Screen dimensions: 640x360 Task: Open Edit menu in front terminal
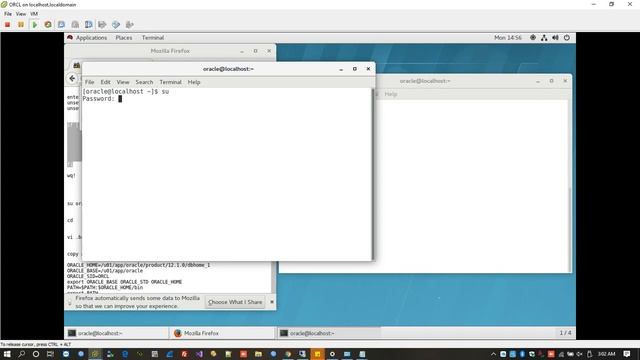(105, 82)
